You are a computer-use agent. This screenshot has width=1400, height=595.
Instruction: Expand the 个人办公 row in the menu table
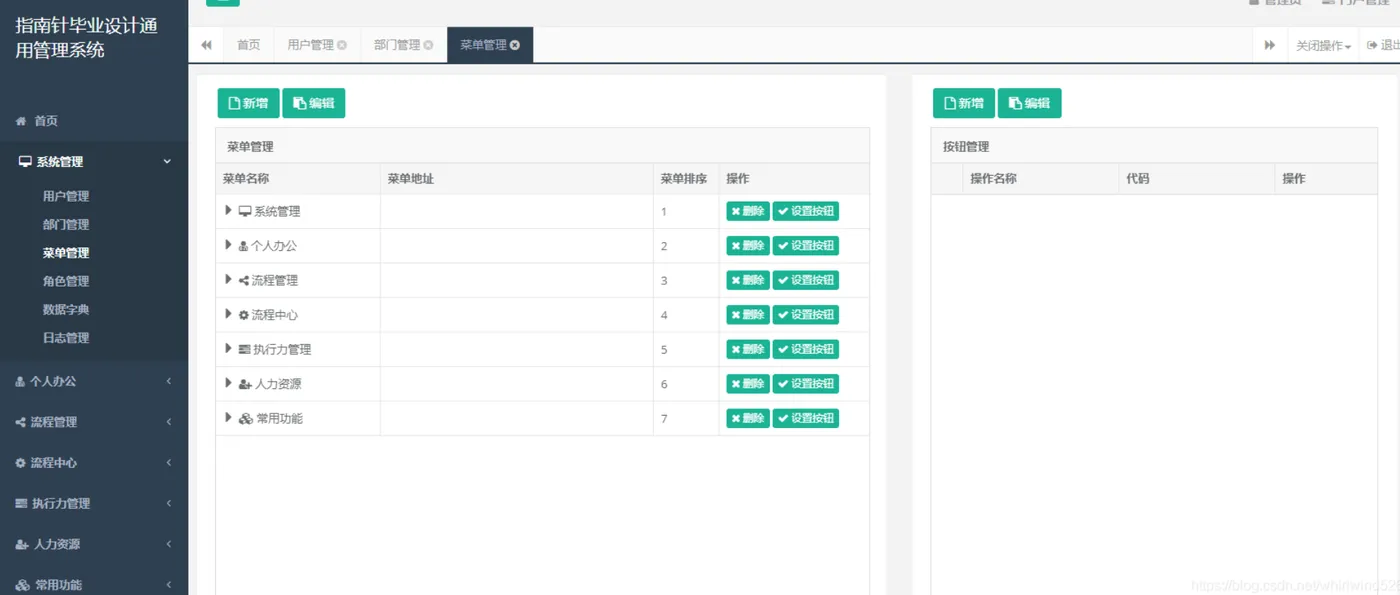point(229,245)
